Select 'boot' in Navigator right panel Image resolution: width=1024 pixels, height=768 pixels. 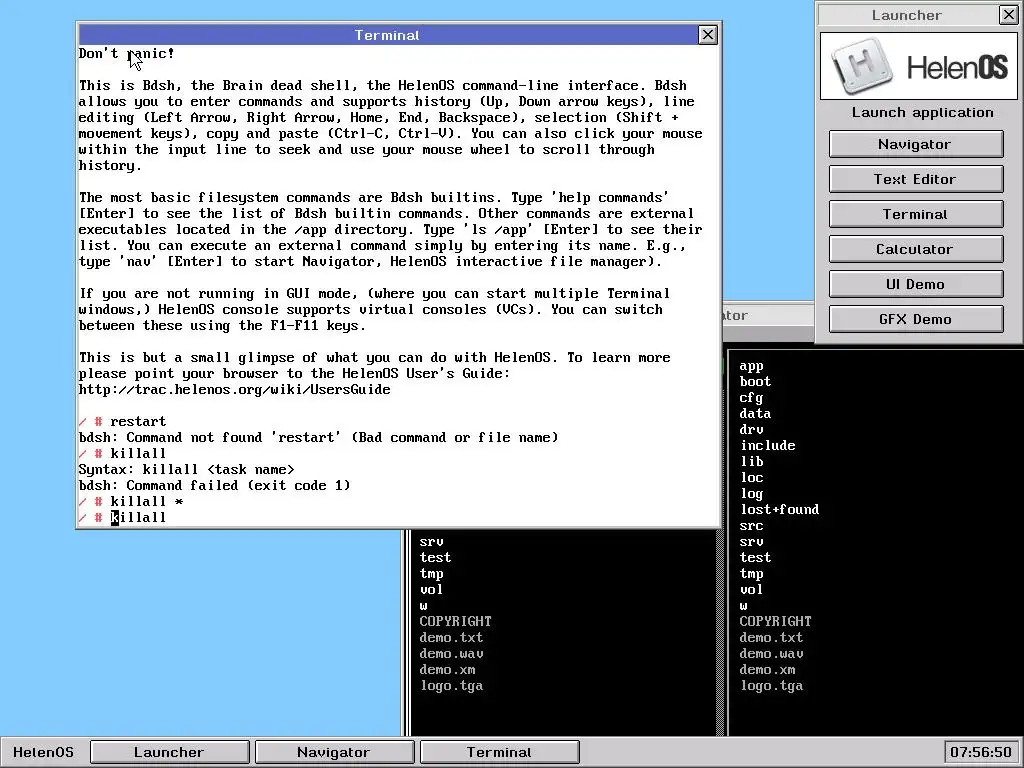(x=755, y=381)
